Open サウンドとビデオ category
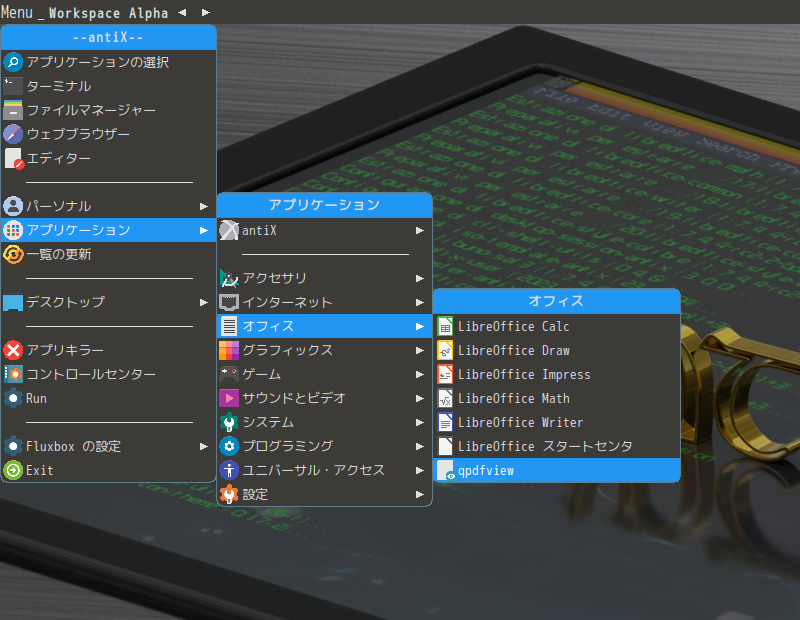800x620 pixels. pos(324,398)
